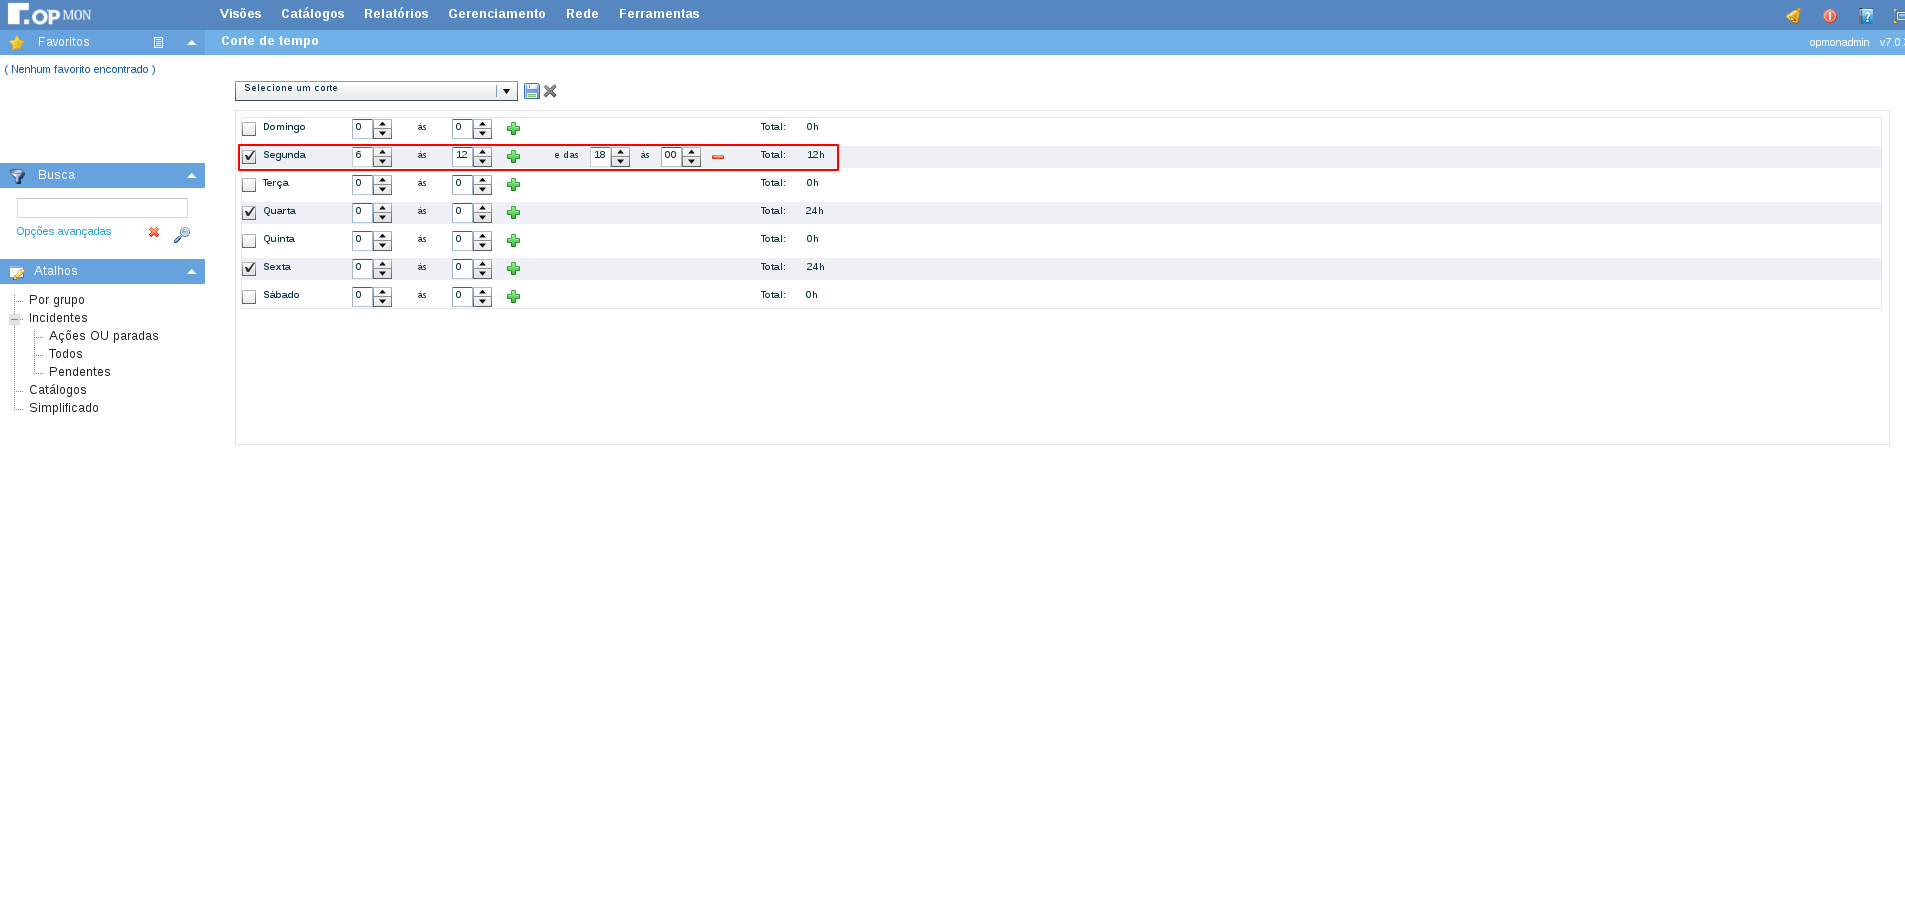Click the save time cut floppy icon
Screen dimensions: 1905x898
tap(531, 91)
